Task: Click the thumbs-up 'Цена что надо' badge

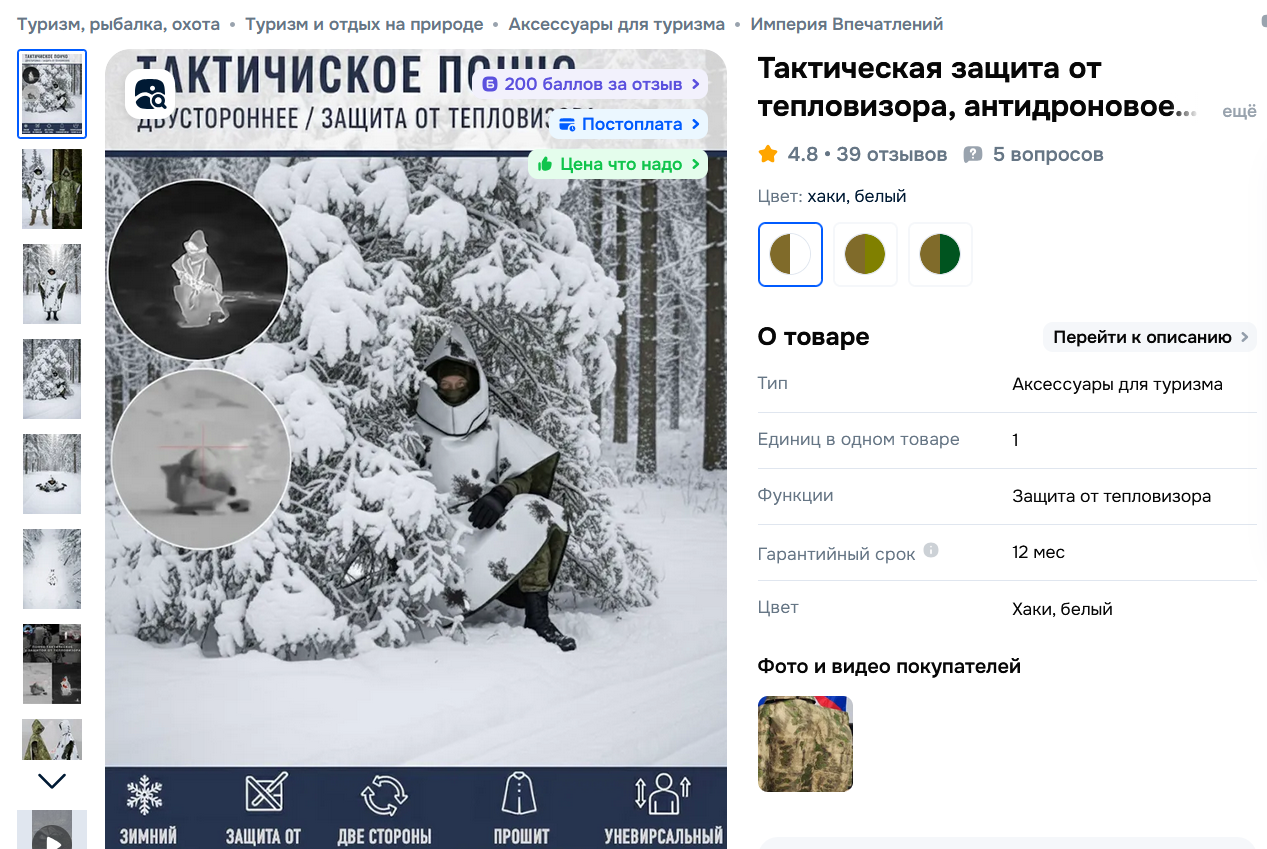Action: (617, 164)
